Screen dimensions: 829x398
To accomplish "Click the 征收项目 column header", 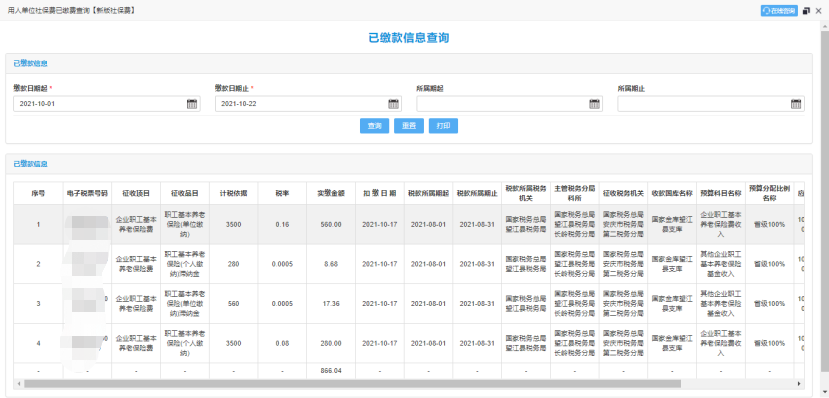I will [x=136, y=193].
